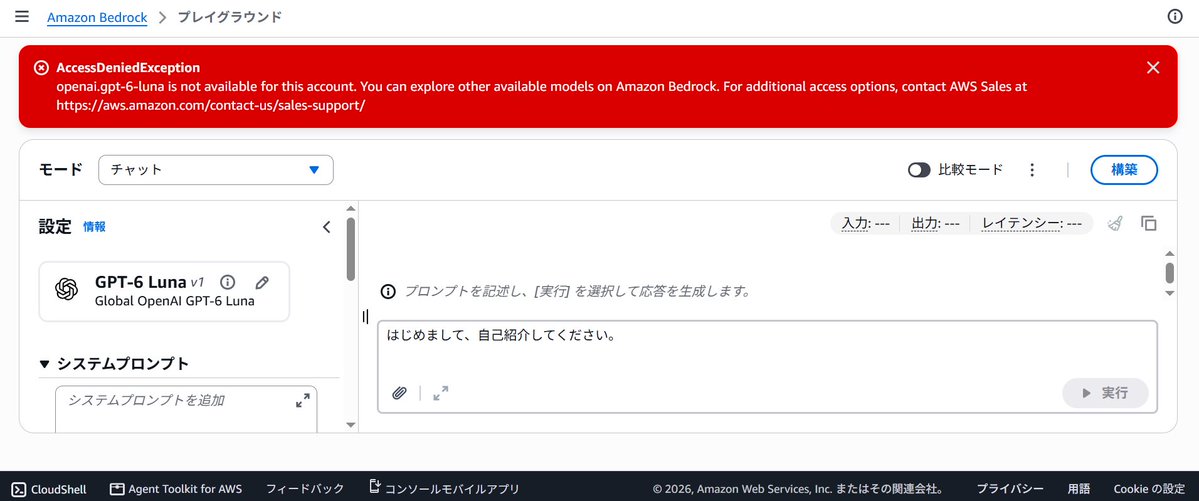The width and height of the screenshot is (1199, 501).
Task: Open the hamburger navigation menu
Action: click(x=21, y=17)
